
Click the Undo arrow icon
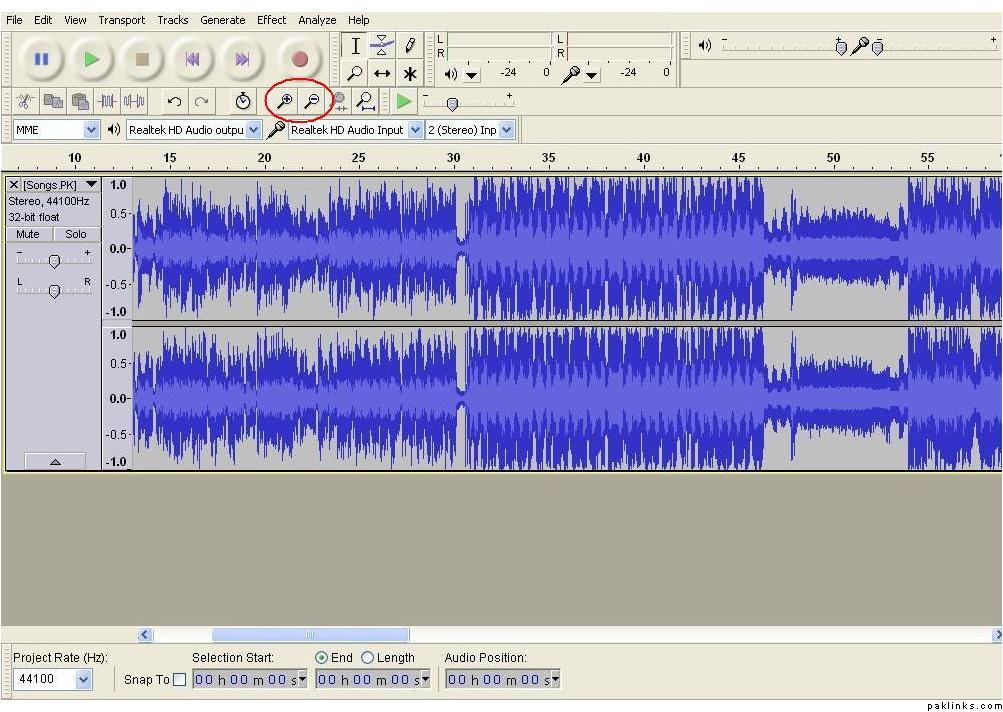pyautogui.click(x=174, y=101)
